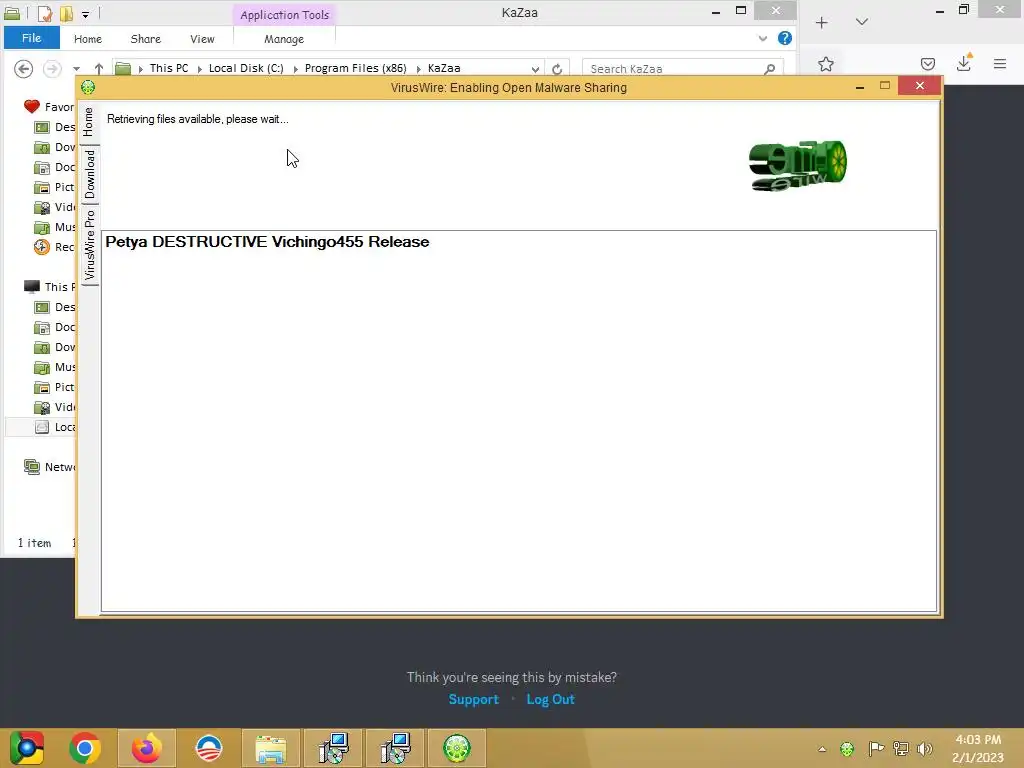
Task: Open Firefox list all tabs chevron
Action: [x=862, y=22]
